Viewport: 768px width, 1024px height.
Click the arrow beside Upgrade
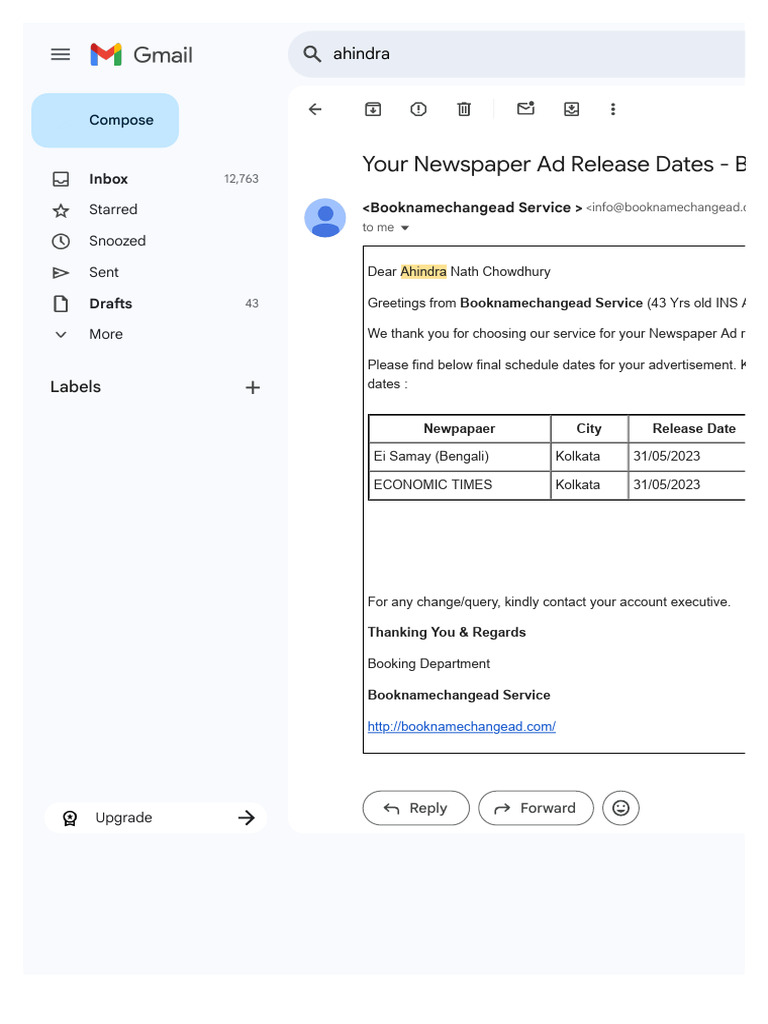click(x=246, y=818)
